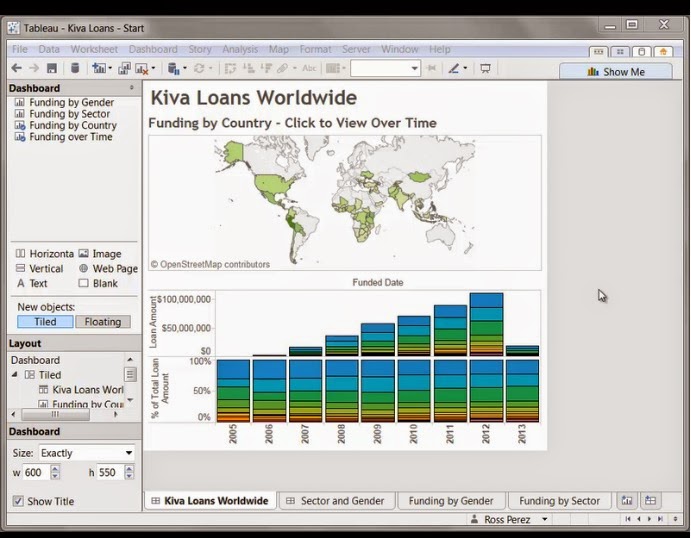Open the Analysis menu

(240, 49)
